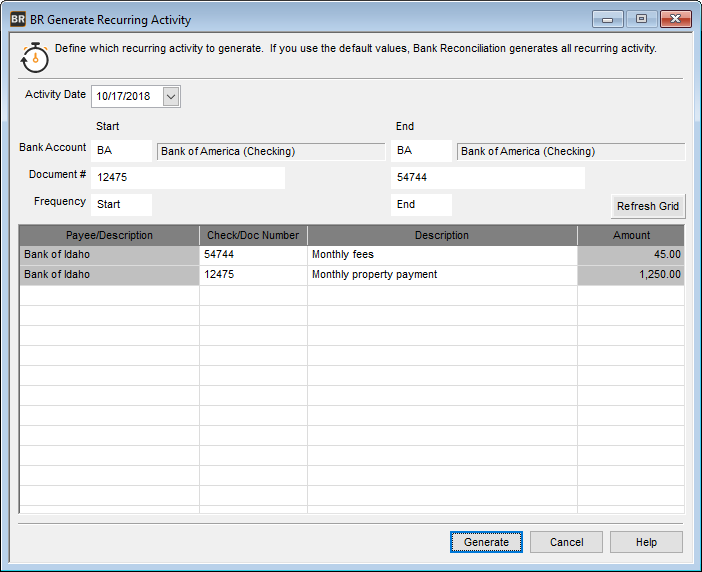Click the Start Document # field 12475

[x=188, y=178]
